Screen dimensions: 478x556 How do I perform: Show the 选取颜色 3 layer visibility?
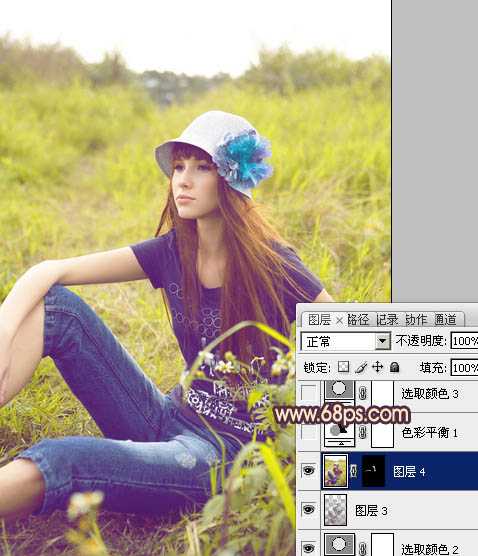[x=309, y=393]
